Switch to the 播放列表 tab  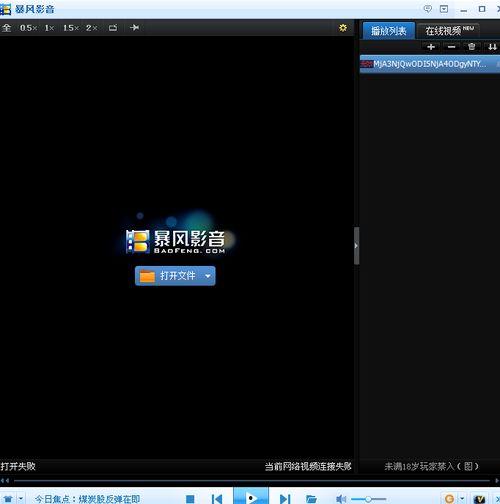click(389, 31)
